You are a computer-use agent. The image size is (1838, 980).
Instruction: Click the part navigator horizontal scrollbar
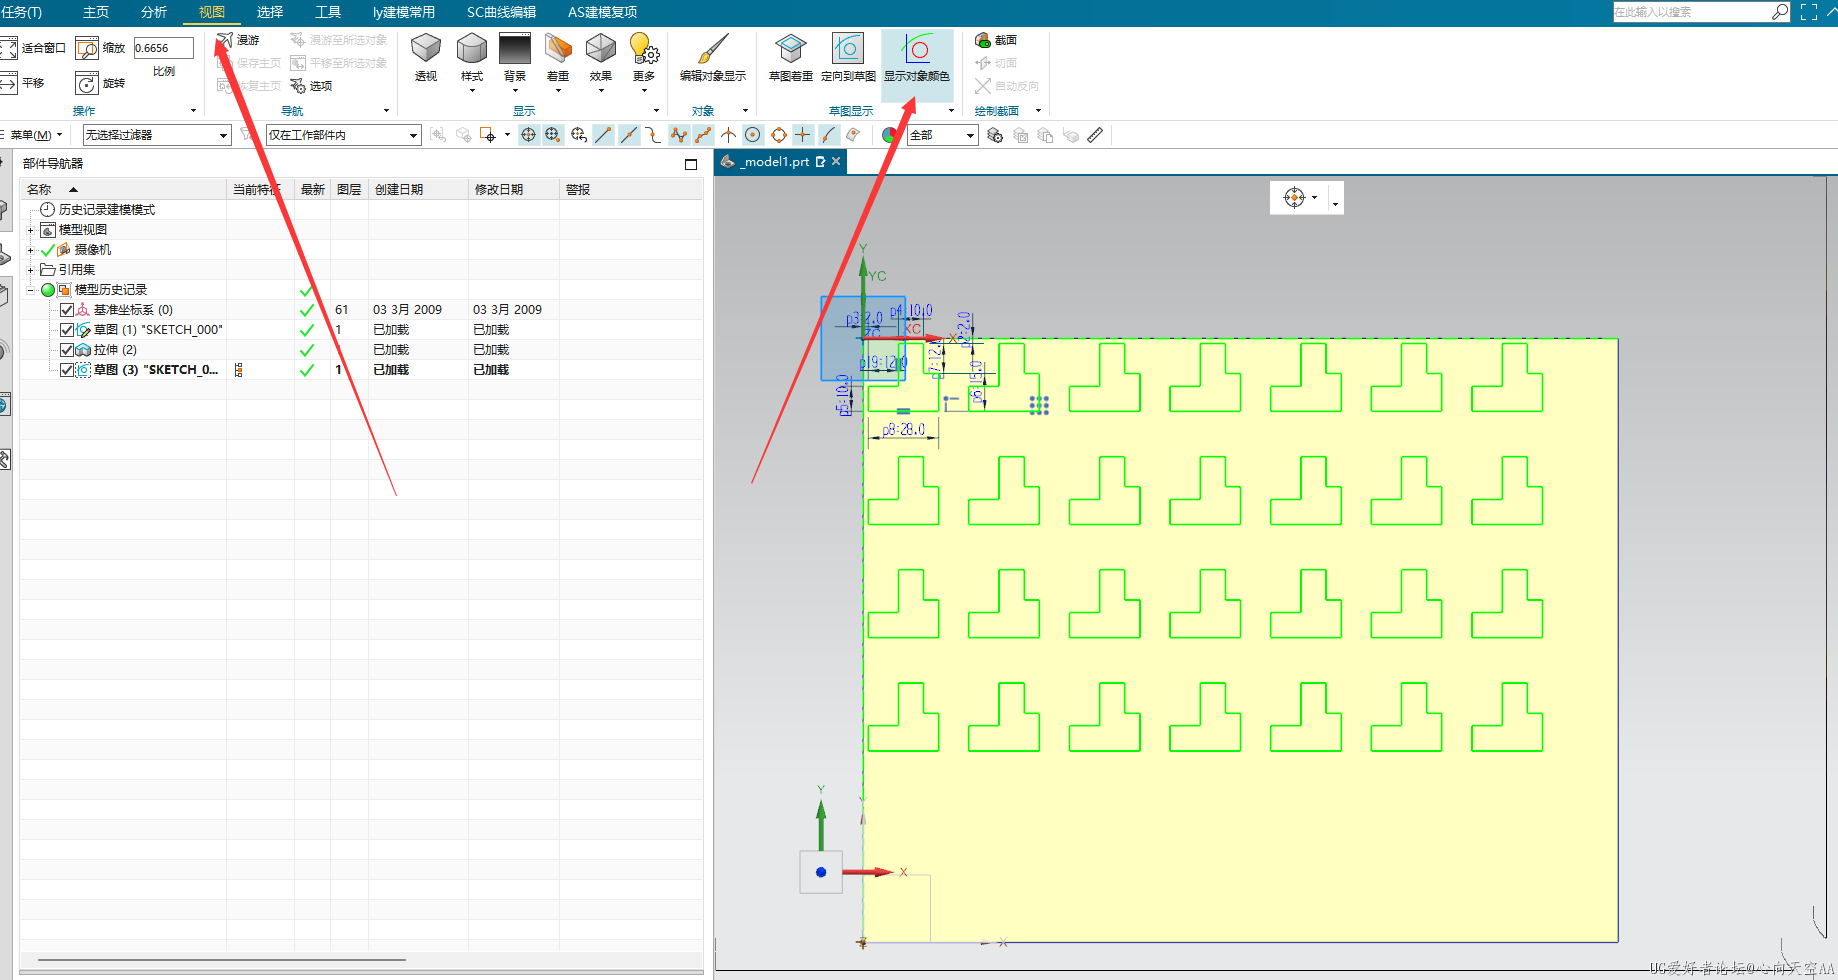[x=221, y=960]
